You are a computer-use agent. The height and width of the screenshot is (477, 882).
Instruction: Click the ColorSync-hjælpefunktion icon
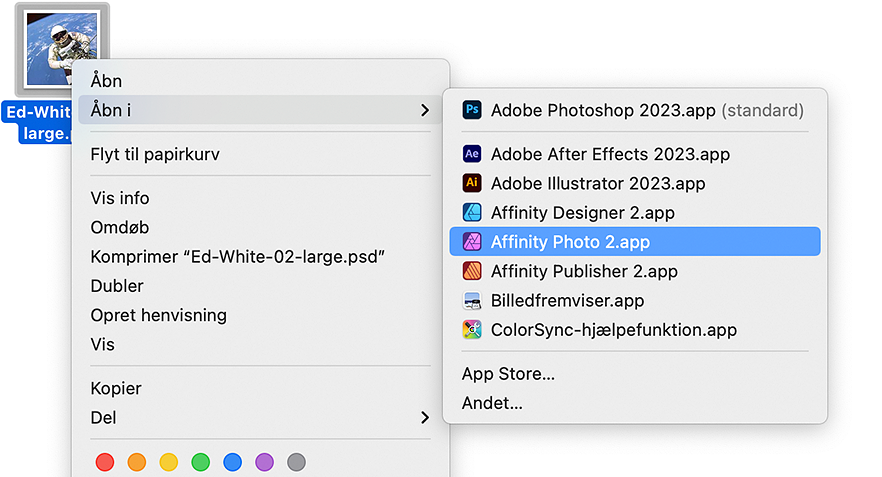[472, 329]
